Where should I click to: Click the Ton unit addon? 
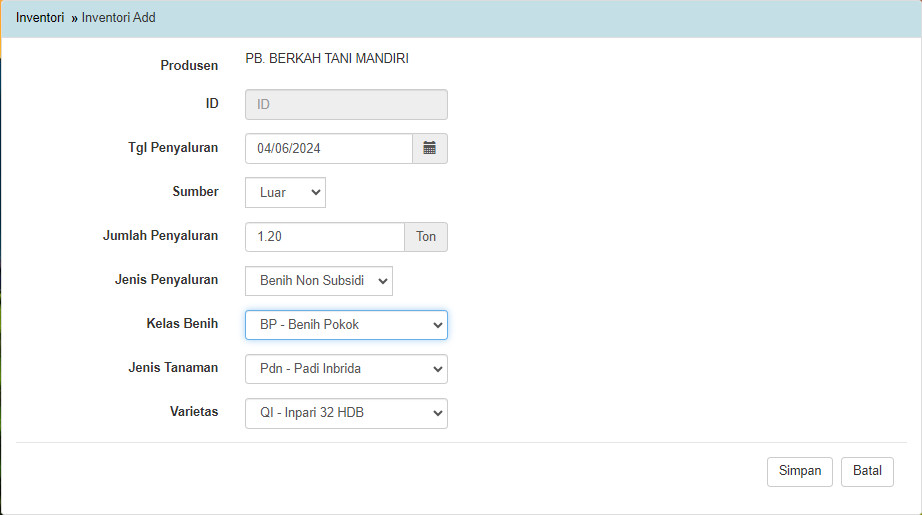point(426,236)
